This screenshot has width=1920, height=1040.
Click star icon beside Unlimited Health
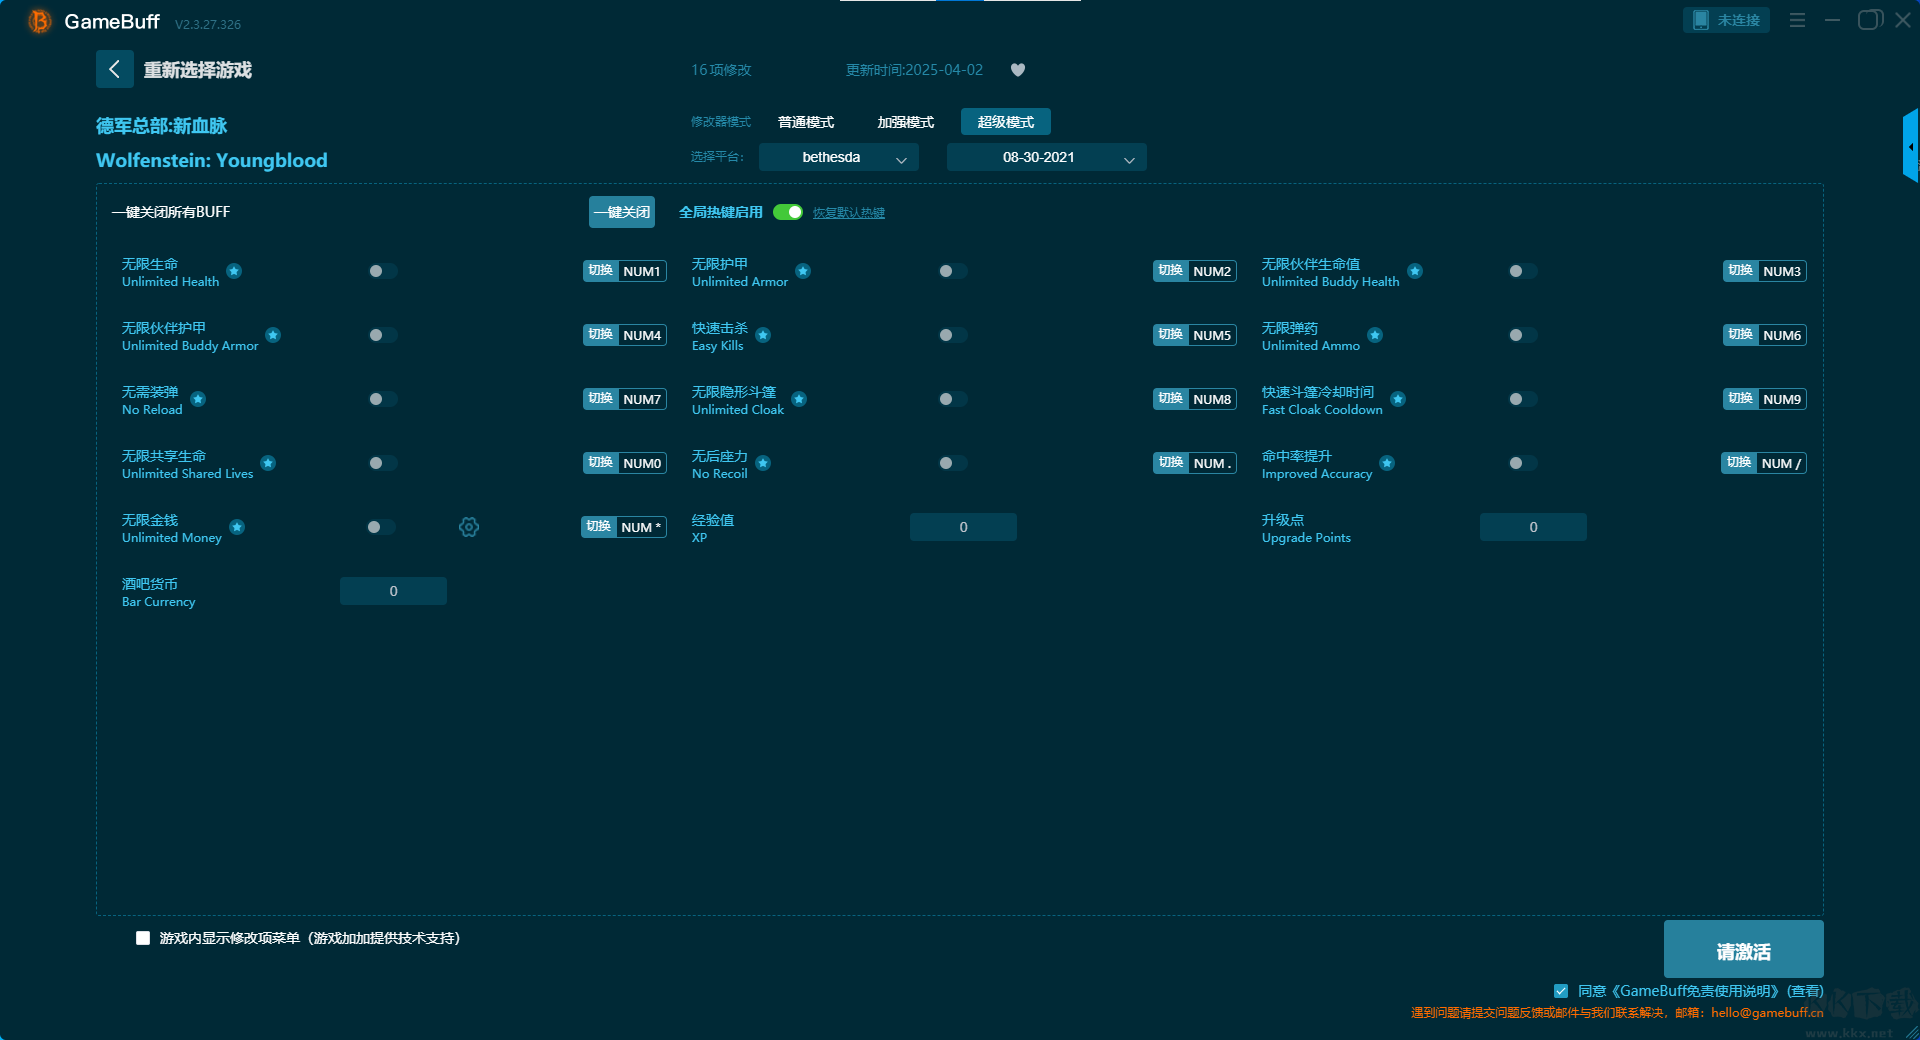point(234,271)
